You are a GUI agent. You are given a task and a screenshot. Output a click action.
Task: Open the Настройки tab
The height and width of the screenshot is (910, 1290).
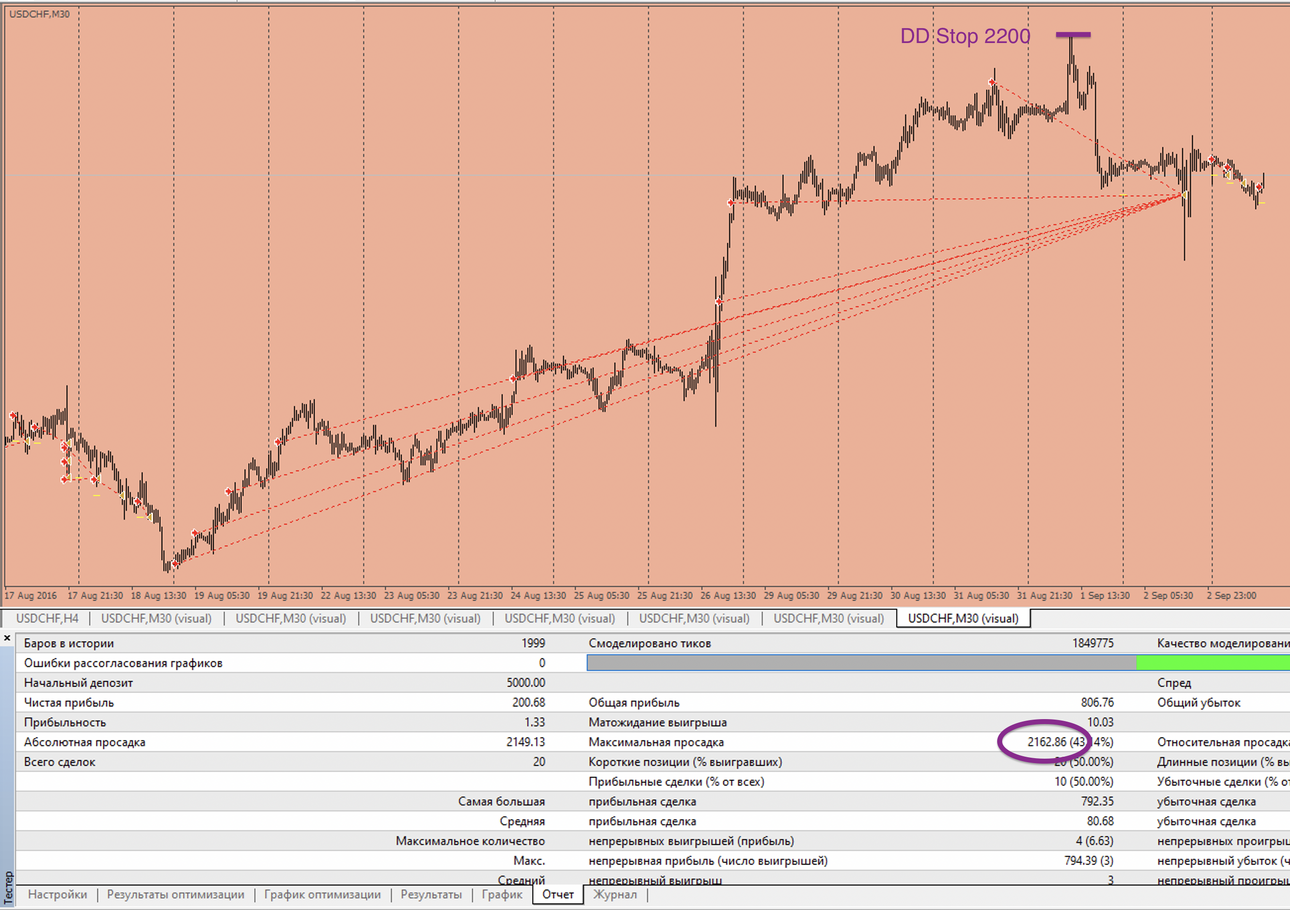(58, 894)
